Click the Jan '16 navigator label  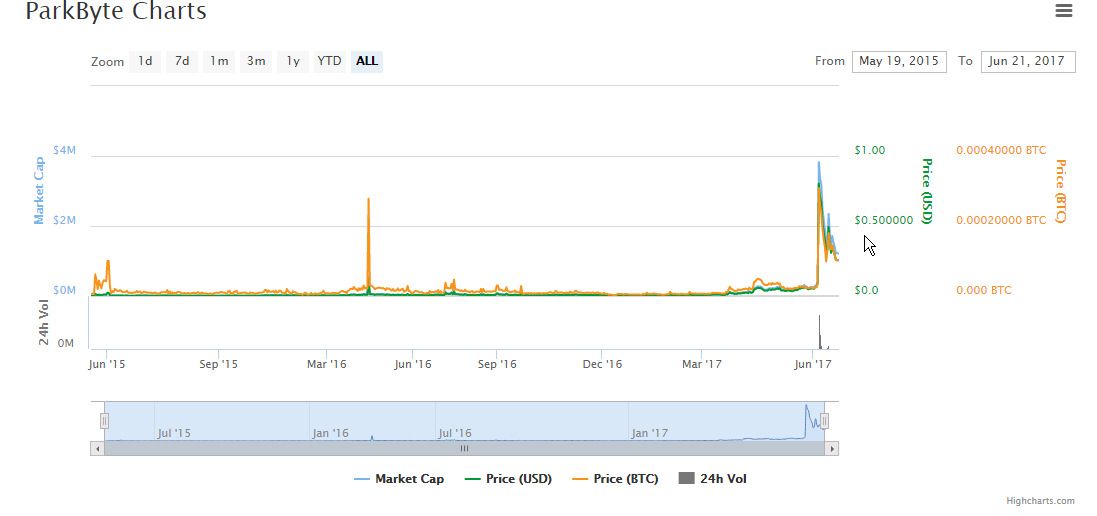331,433
